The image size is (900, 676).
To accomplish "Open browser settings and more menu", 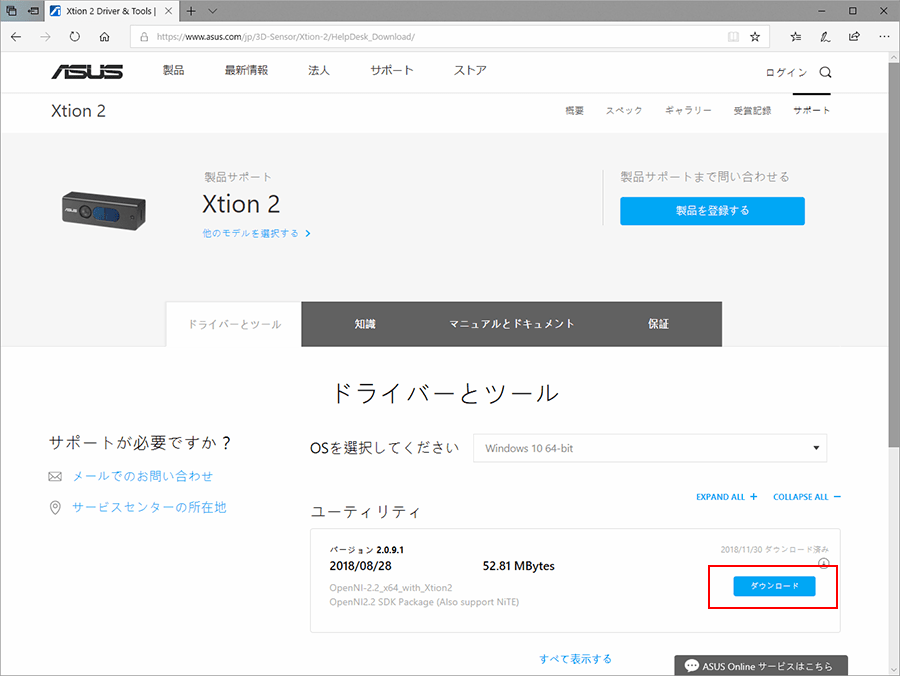I will click(884, 37).
